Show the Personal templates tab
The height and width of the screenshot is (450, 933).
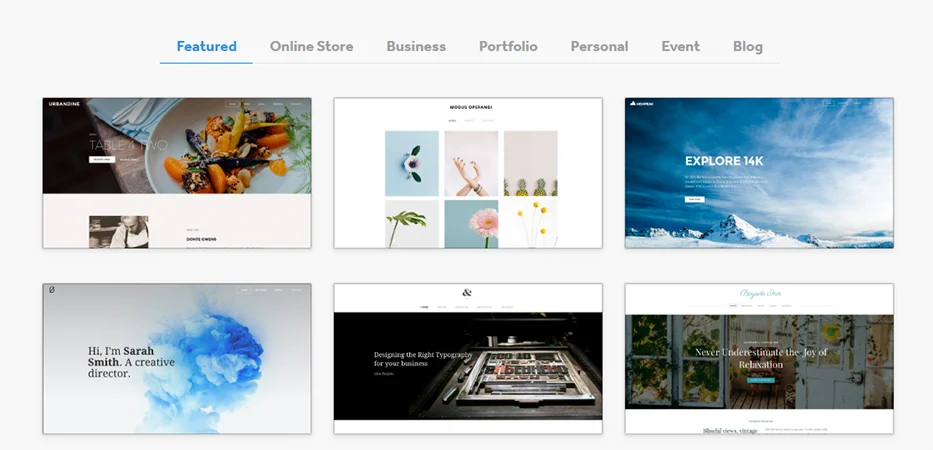pos(599,46)
